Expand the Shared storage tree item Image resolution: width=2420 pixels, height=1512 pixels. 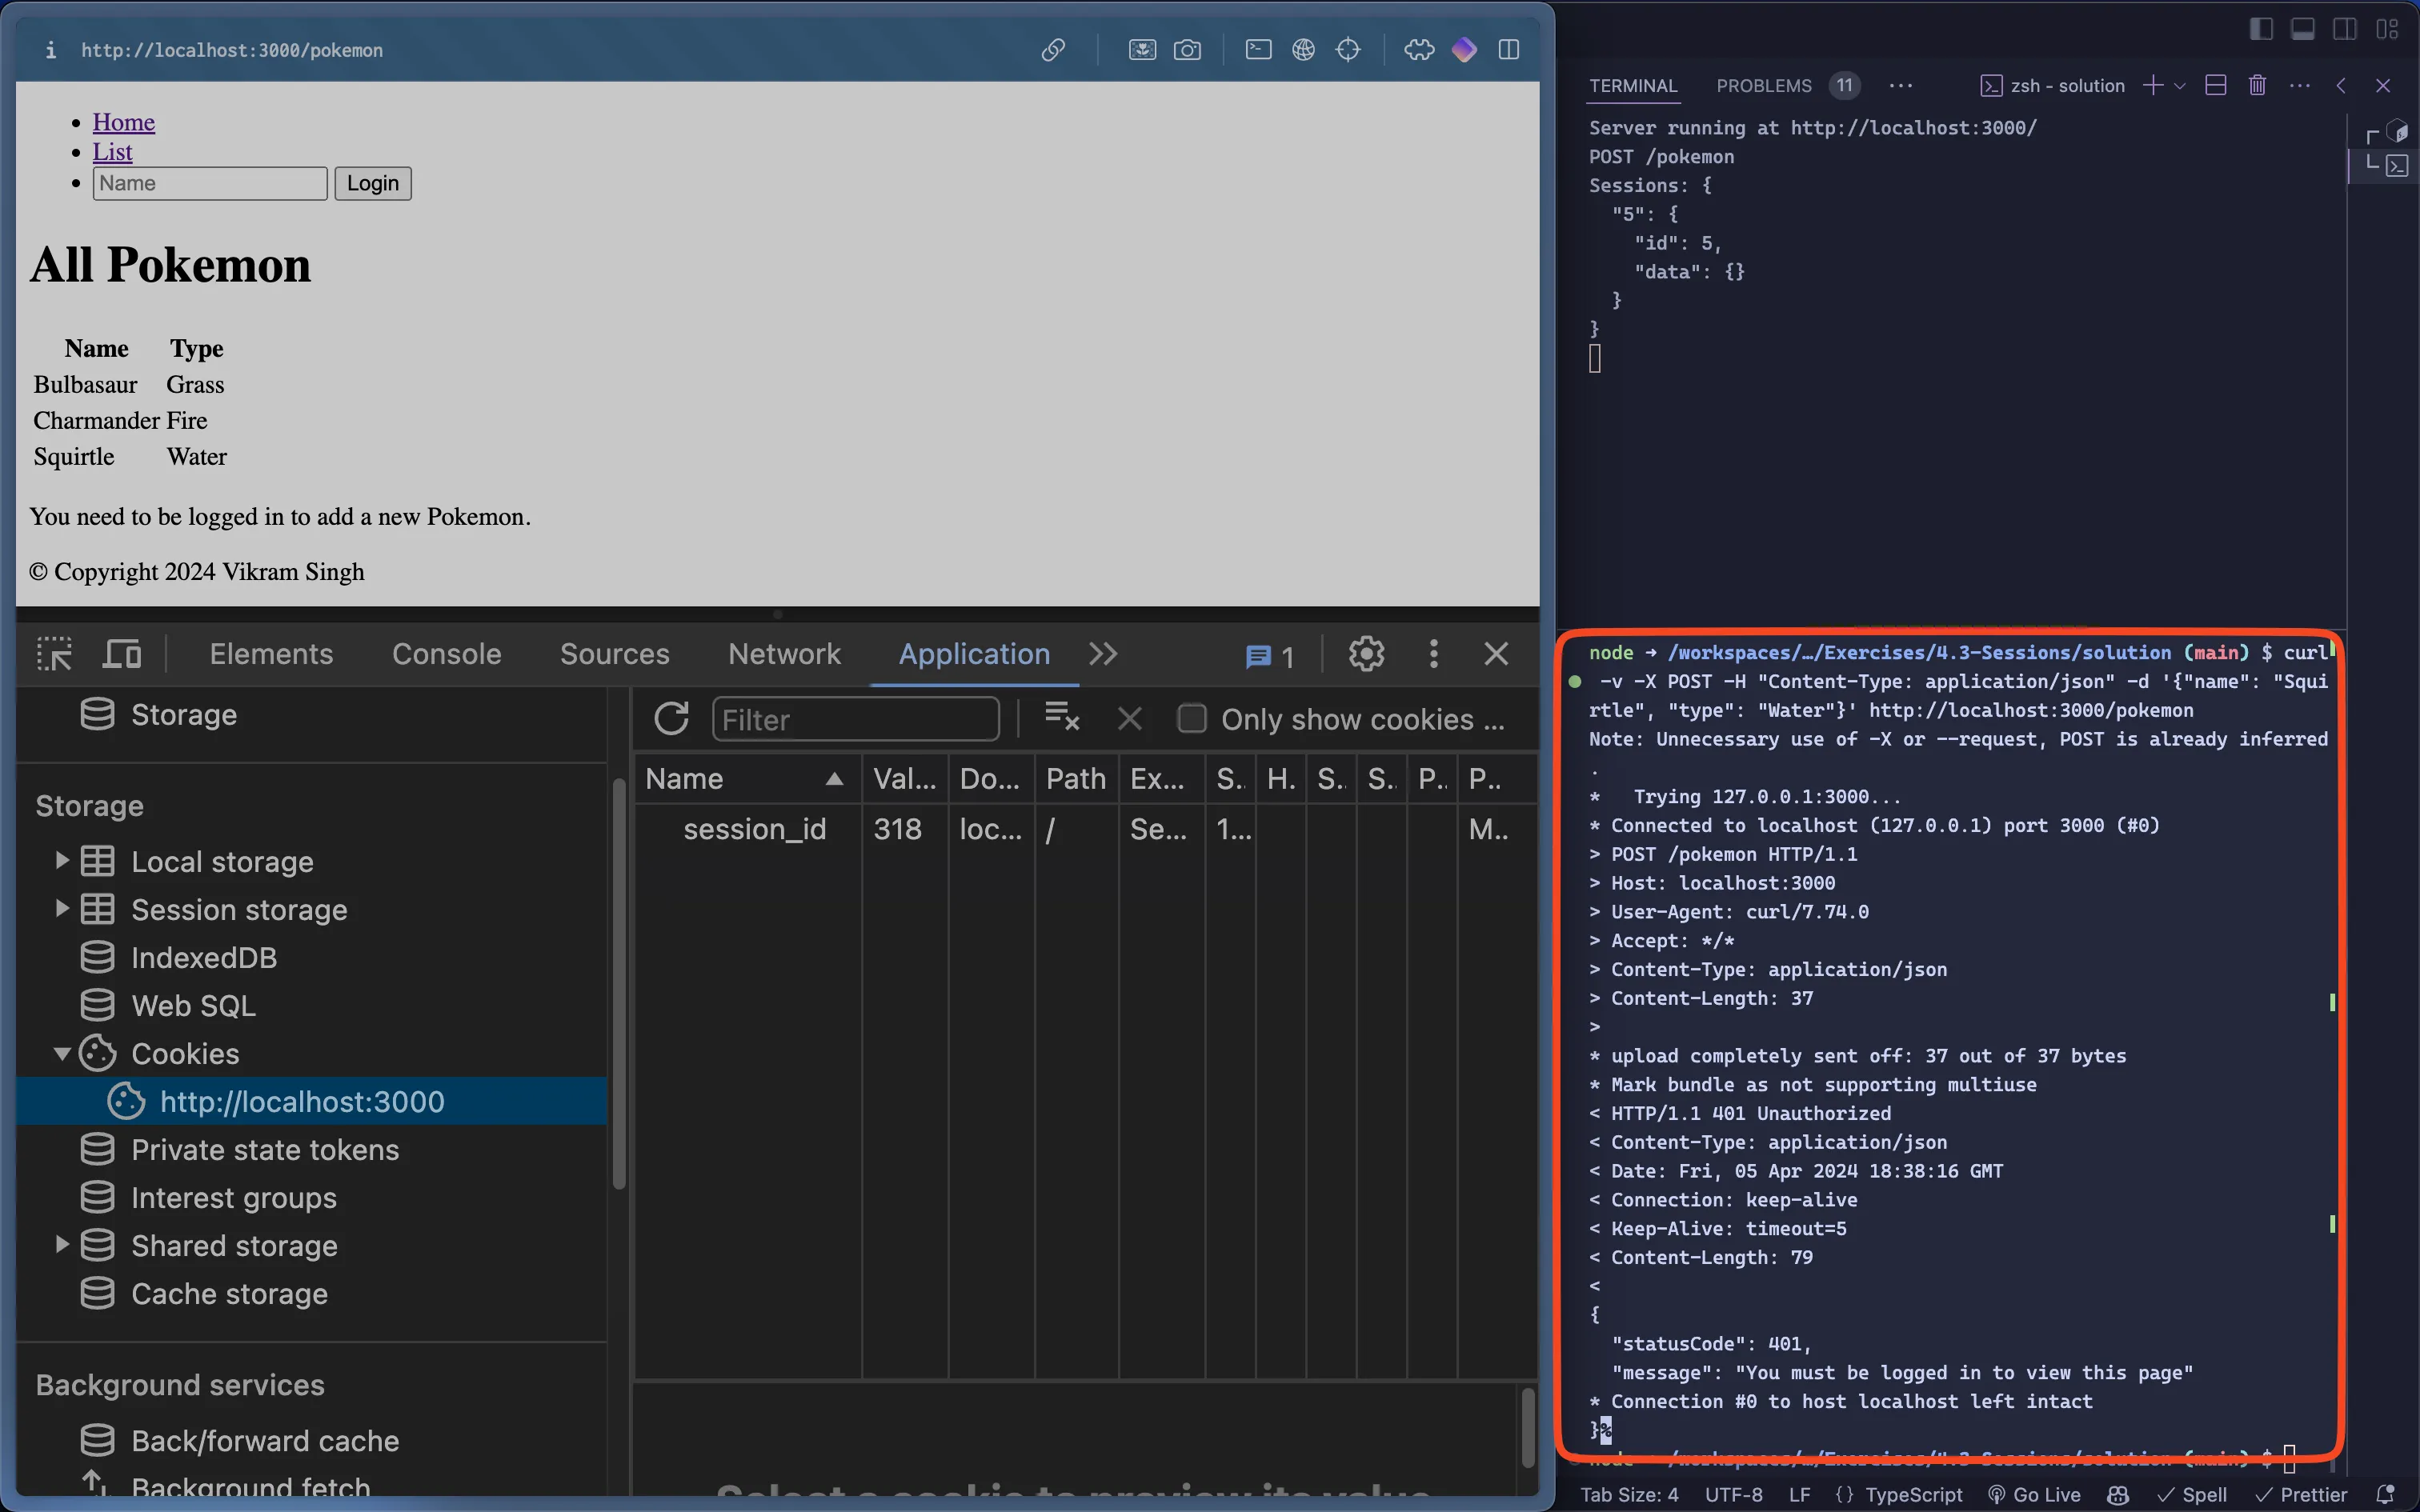click(61, 1245)
